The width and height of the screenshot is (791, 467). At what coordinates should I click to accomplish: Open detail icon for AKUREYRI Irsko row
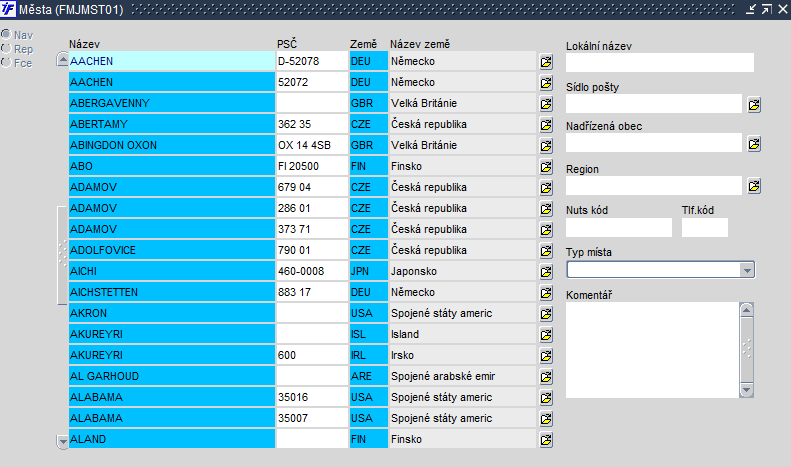click(x=546, y=356)
